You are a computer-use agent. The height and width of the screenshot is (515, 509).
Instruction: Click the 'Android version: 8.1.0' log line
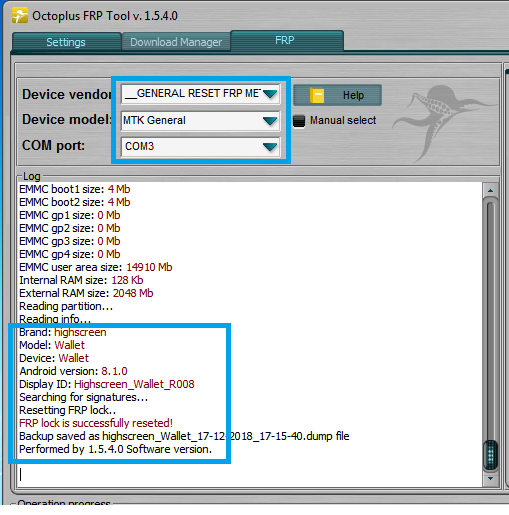pos(73,371)
